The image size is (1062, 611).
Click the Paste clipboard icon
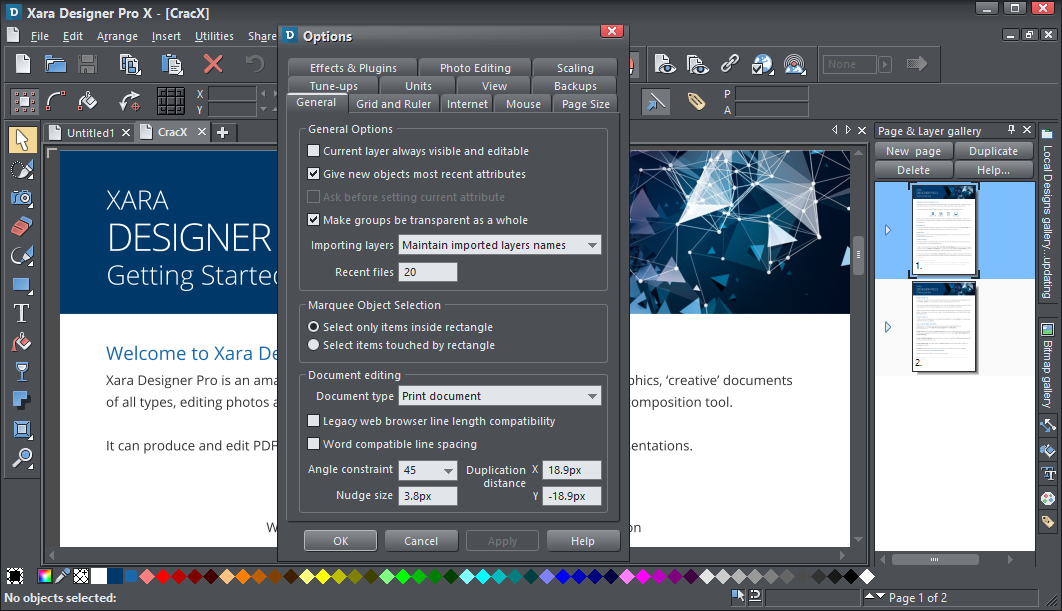[172, 64]
